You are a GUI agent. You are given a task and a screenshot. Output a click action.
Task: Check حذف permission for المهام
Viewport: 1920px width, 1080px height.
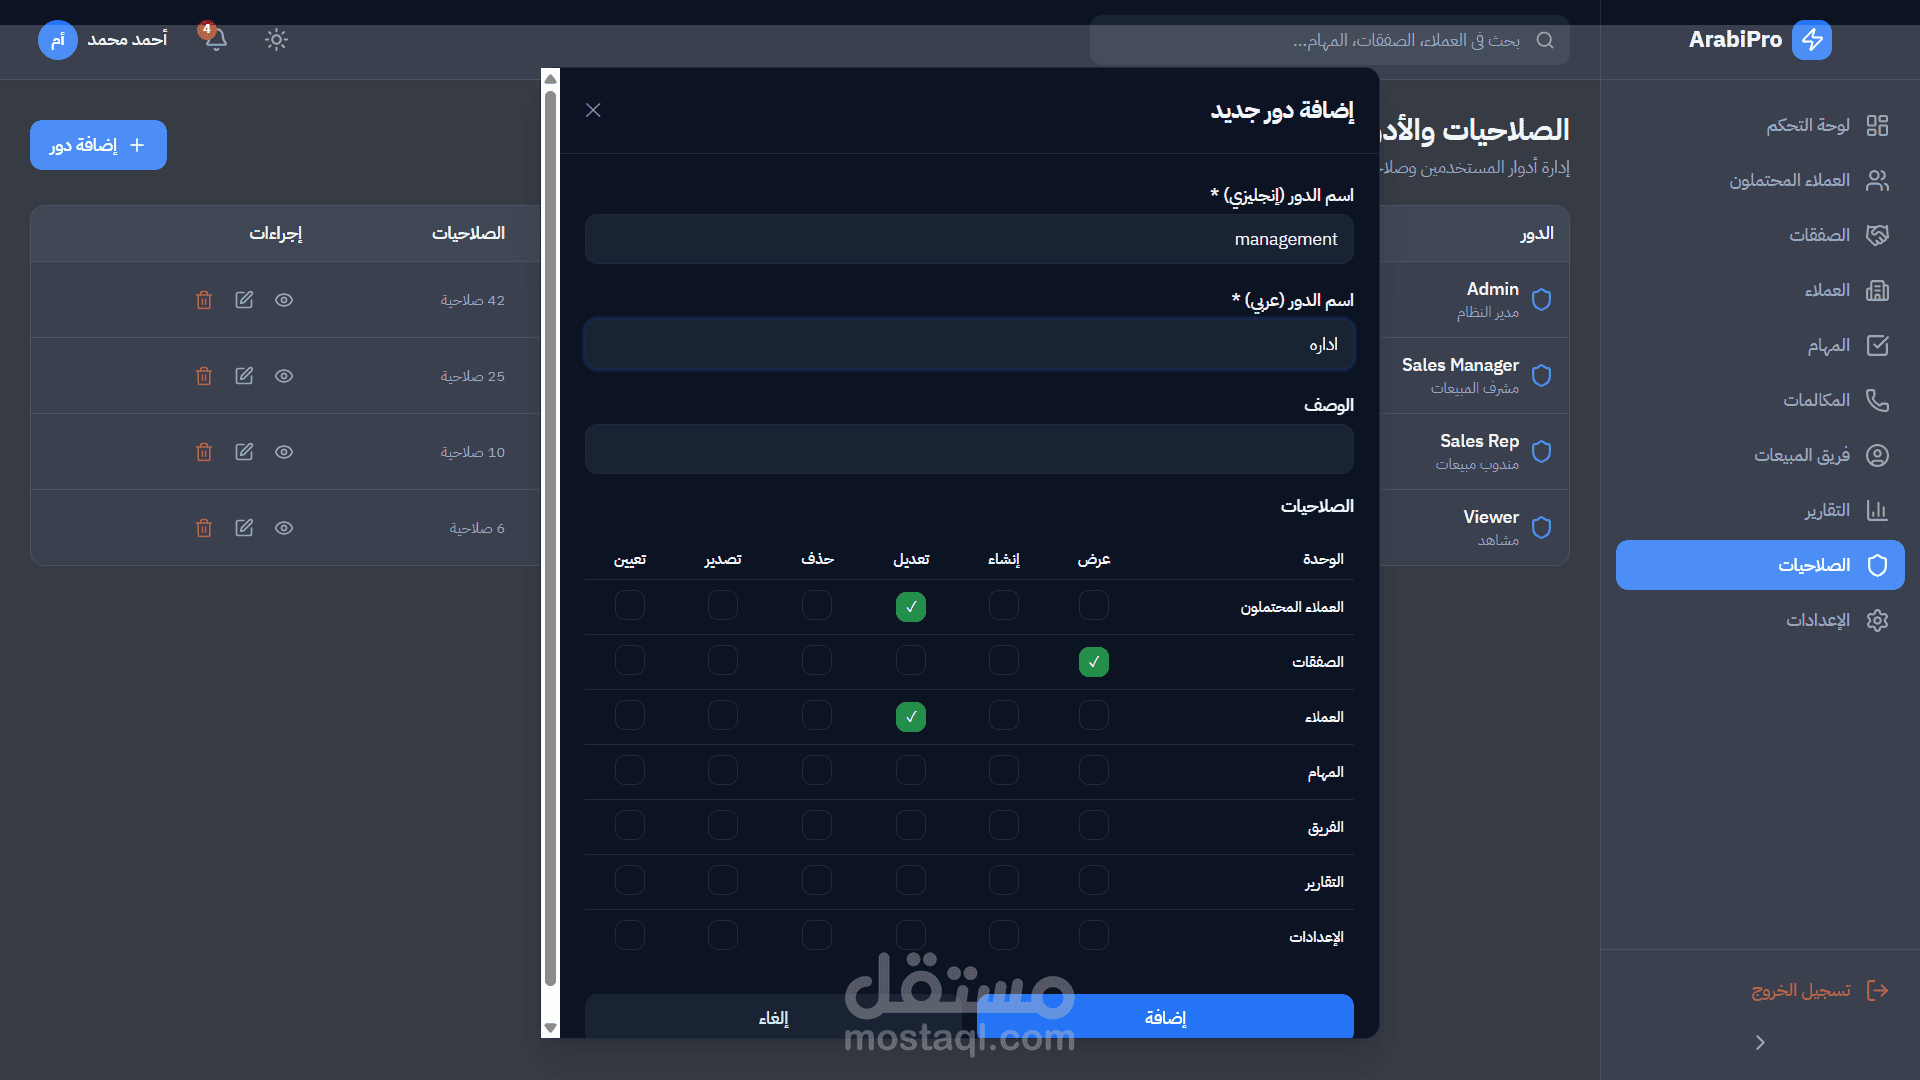click(x=816, y=771)
